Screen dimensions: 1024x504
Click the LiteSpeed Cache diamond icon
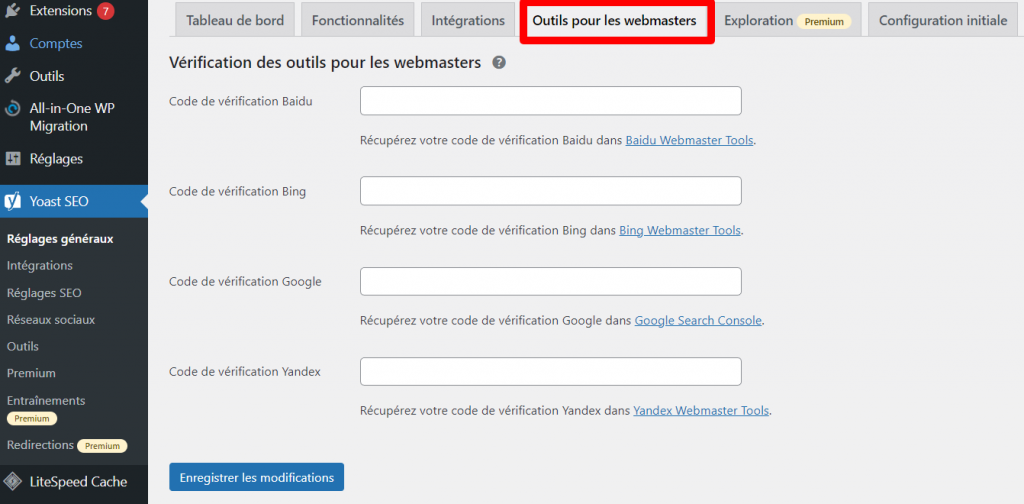tap(13, 482)
